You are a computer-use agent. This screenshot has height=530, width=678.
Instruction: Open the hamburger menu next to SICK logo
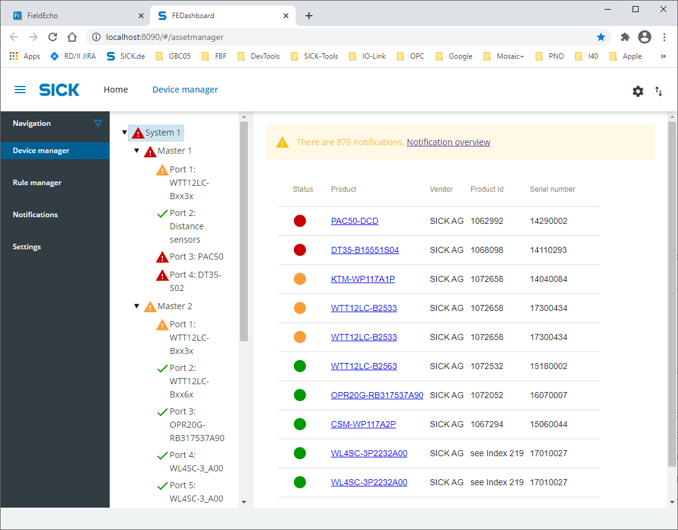20,90
